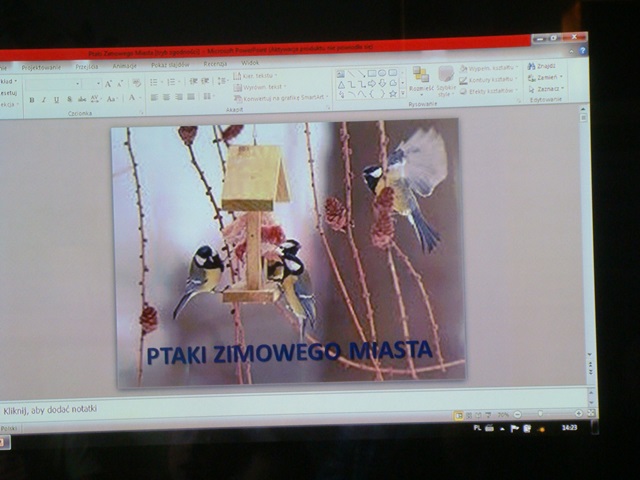
Task: Switch to the Recenzja ribbon tab
Action: click(x=215, y=64)
